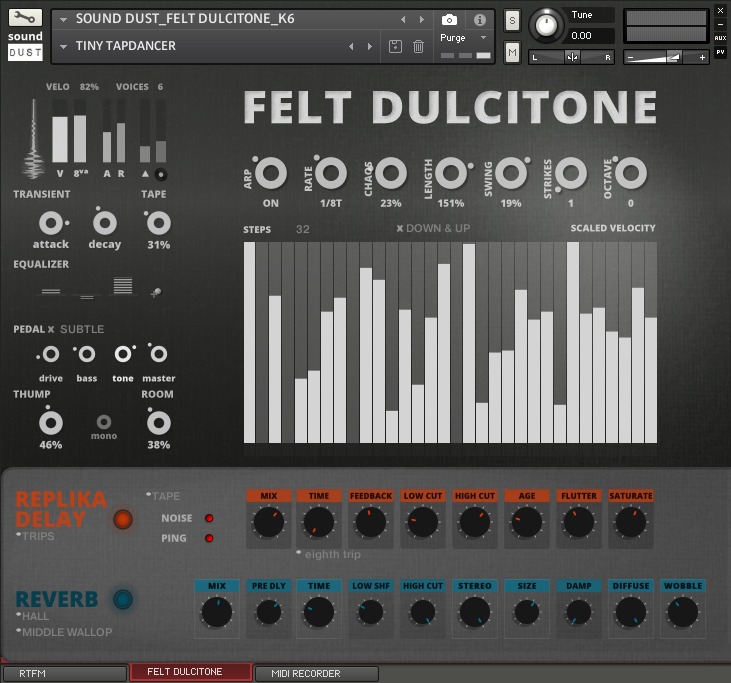The image size is (731, 683).
Task: Open the TINY TAPDANCER preset dropdown
Action: point(64,46)
